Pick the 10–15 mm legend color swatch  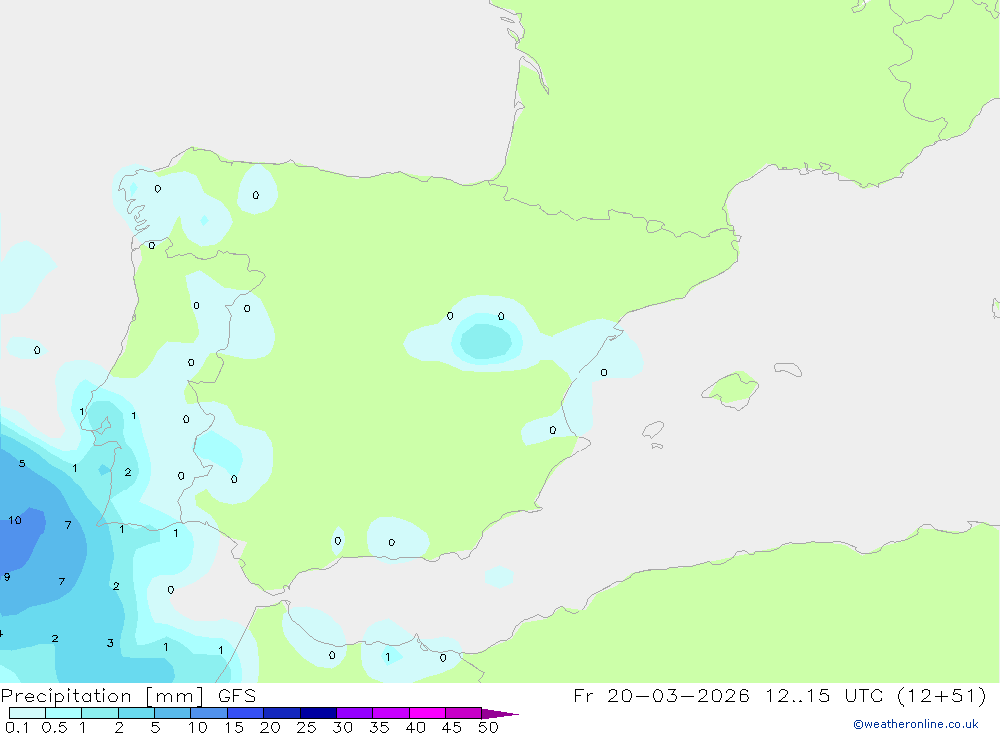(x=209, y=713)
